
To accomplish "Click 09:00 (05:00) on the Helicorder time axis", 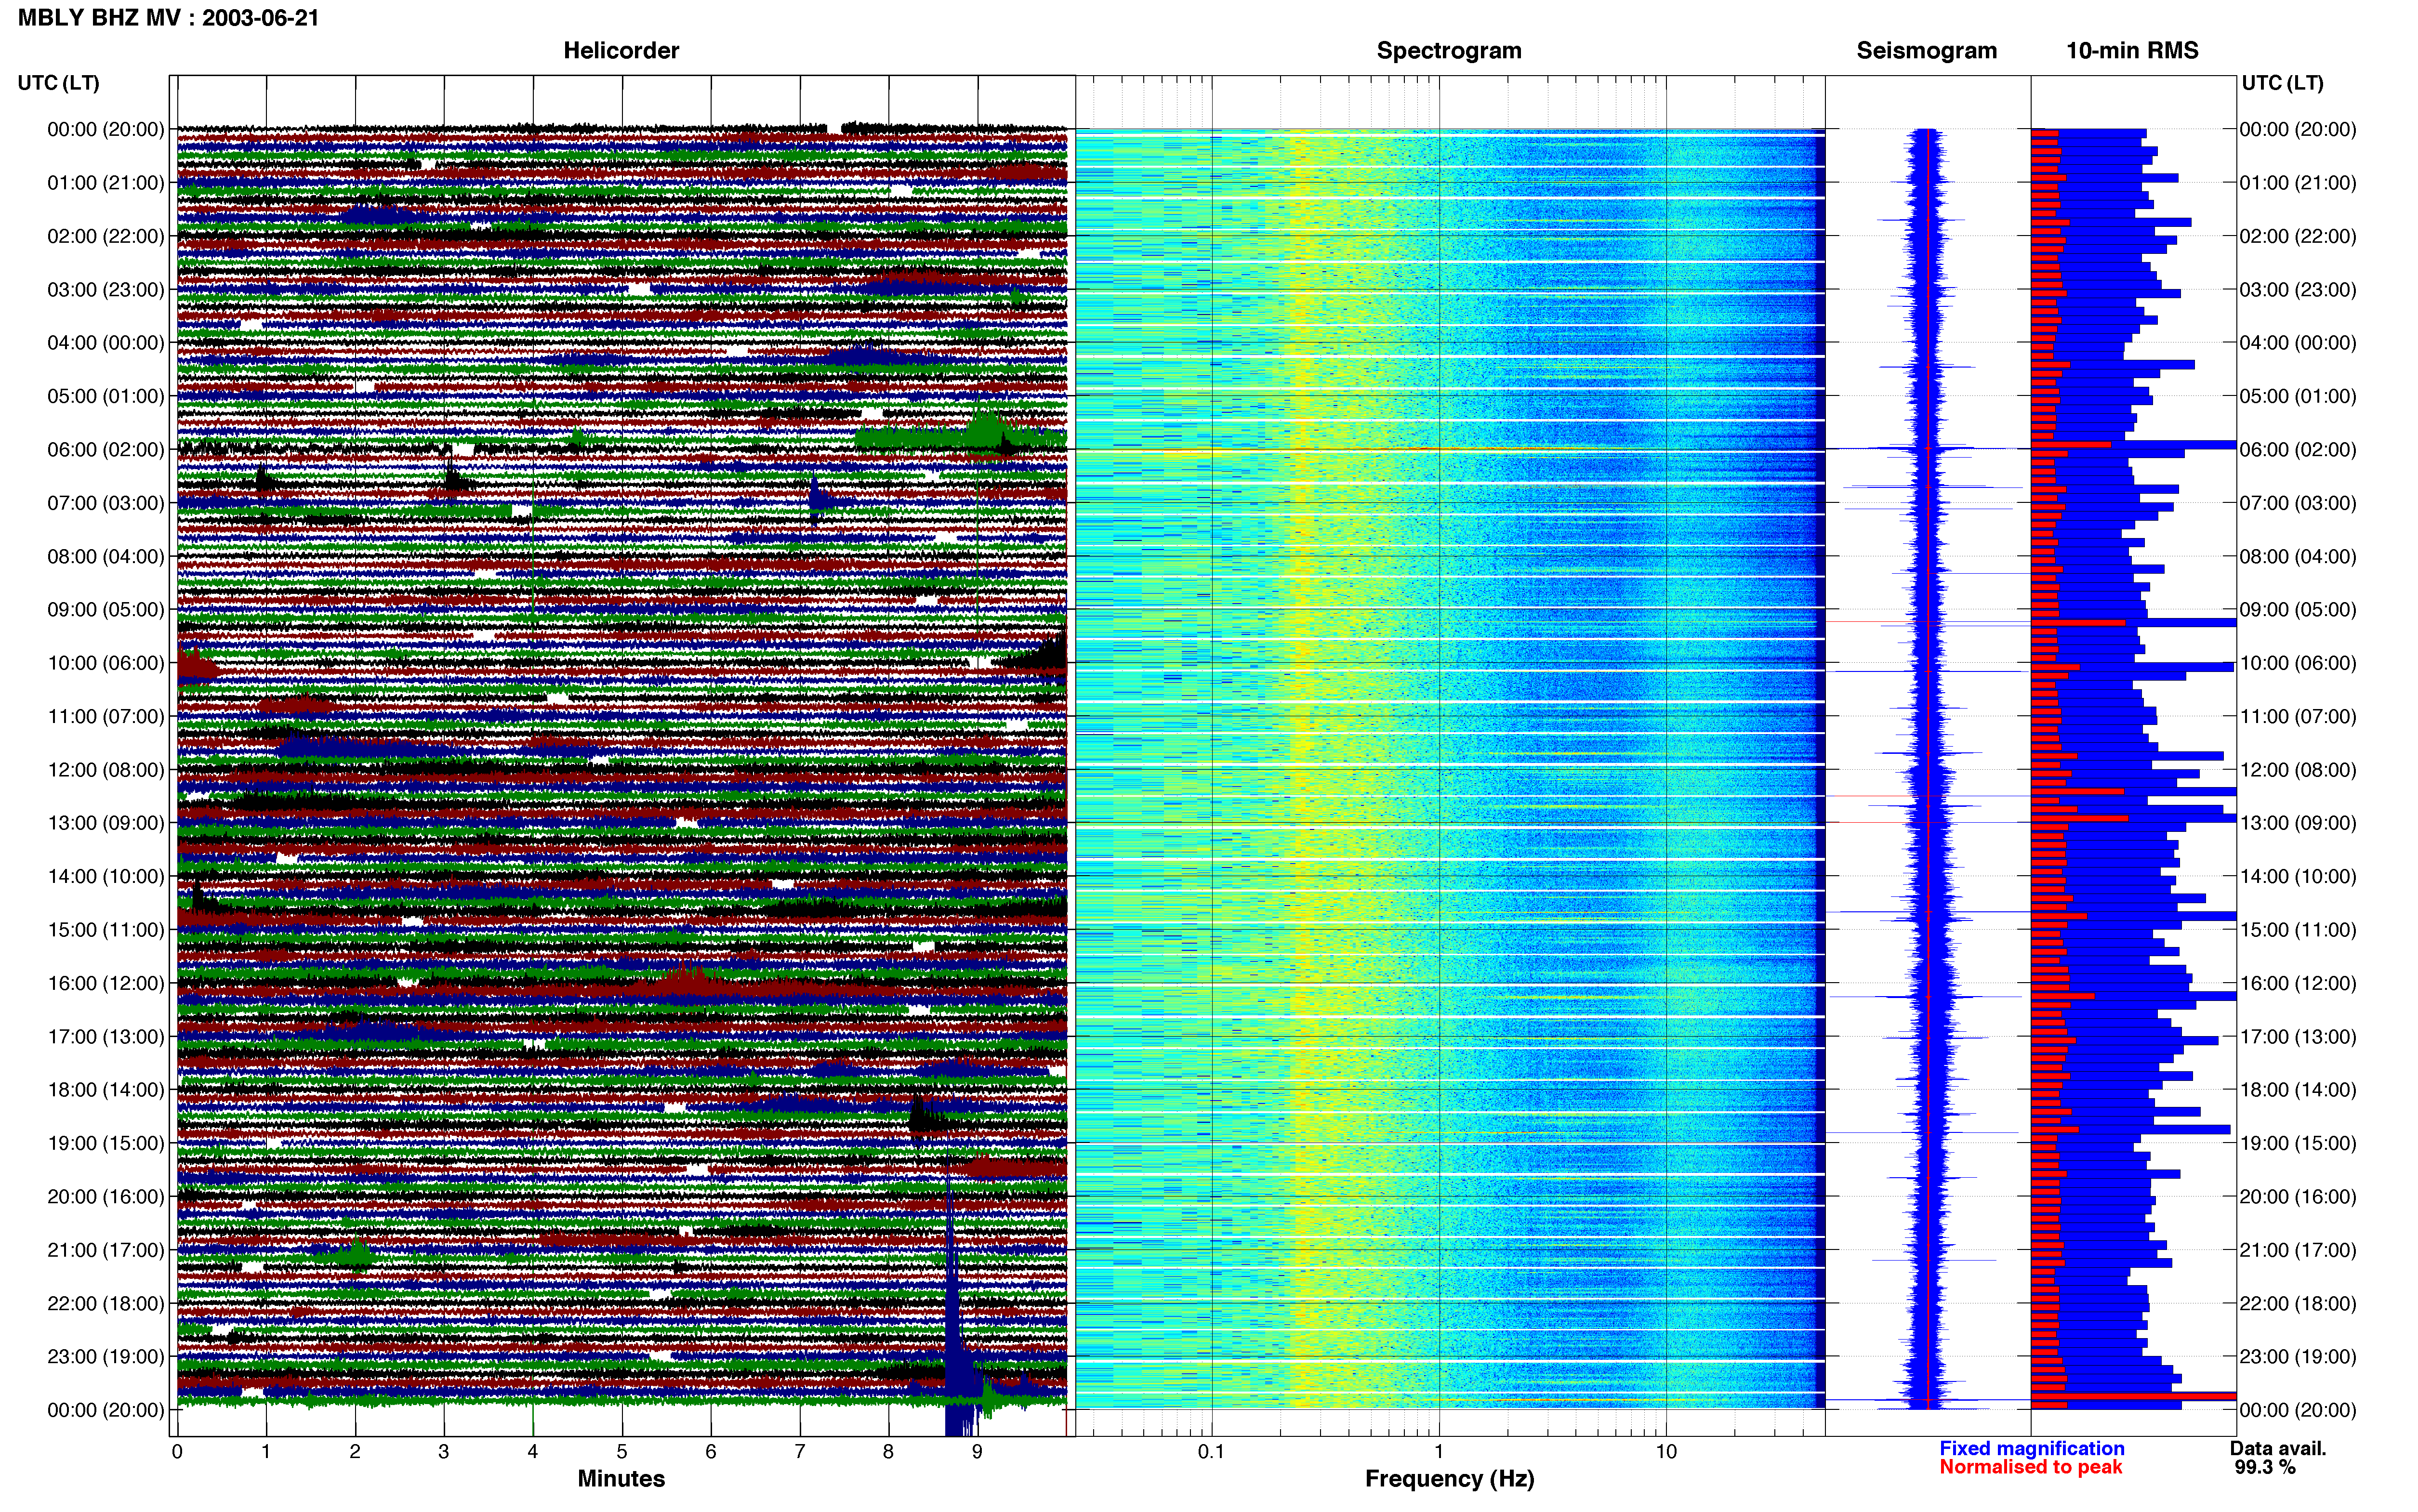I will point(106,609).
